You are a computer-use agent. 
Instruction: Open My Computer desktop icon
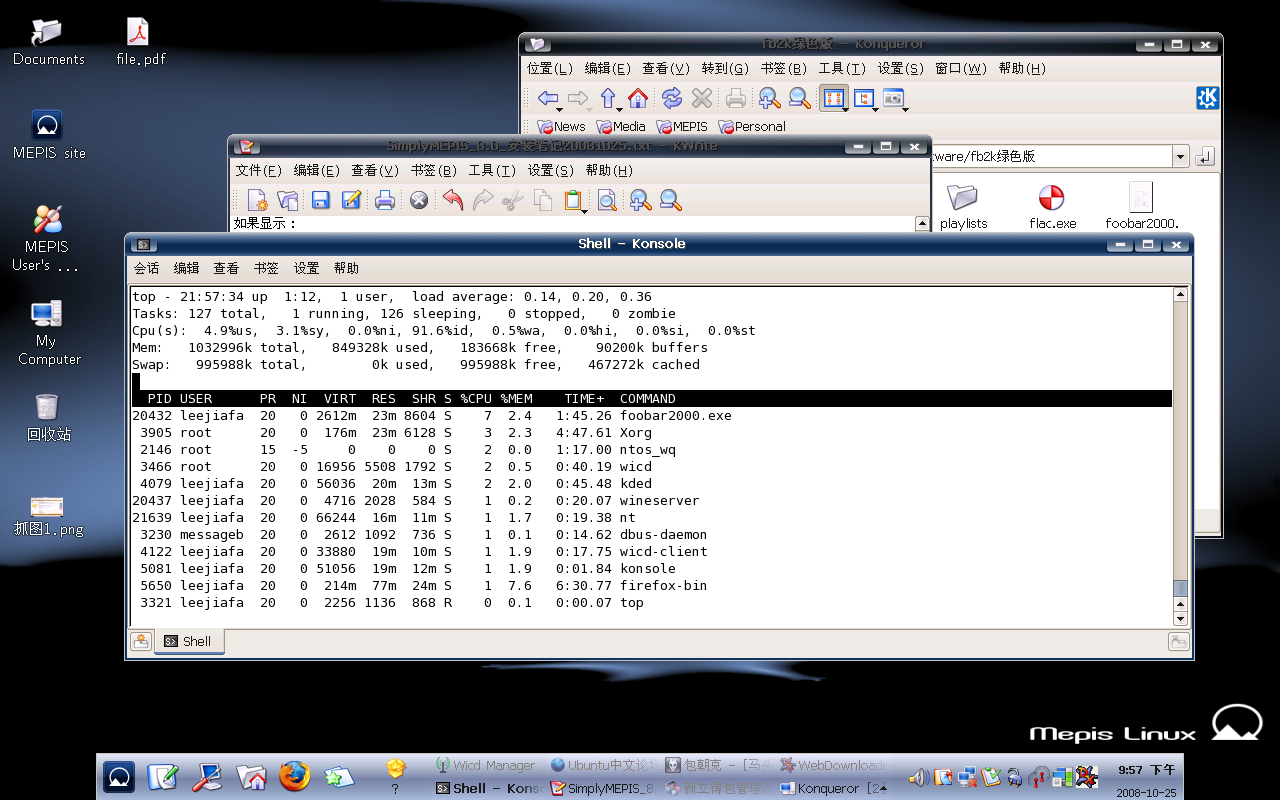tap(48, 333)
